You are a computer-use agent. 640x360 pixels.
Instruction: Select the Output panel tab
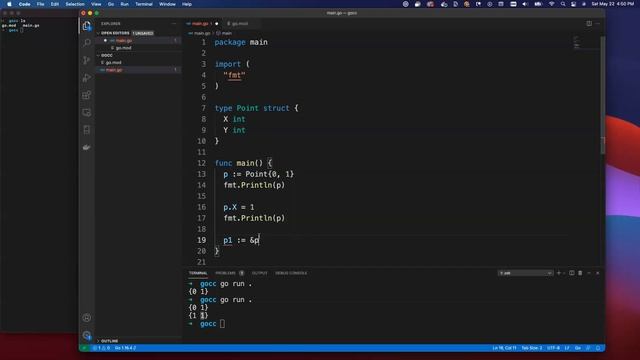click(260, 273)
